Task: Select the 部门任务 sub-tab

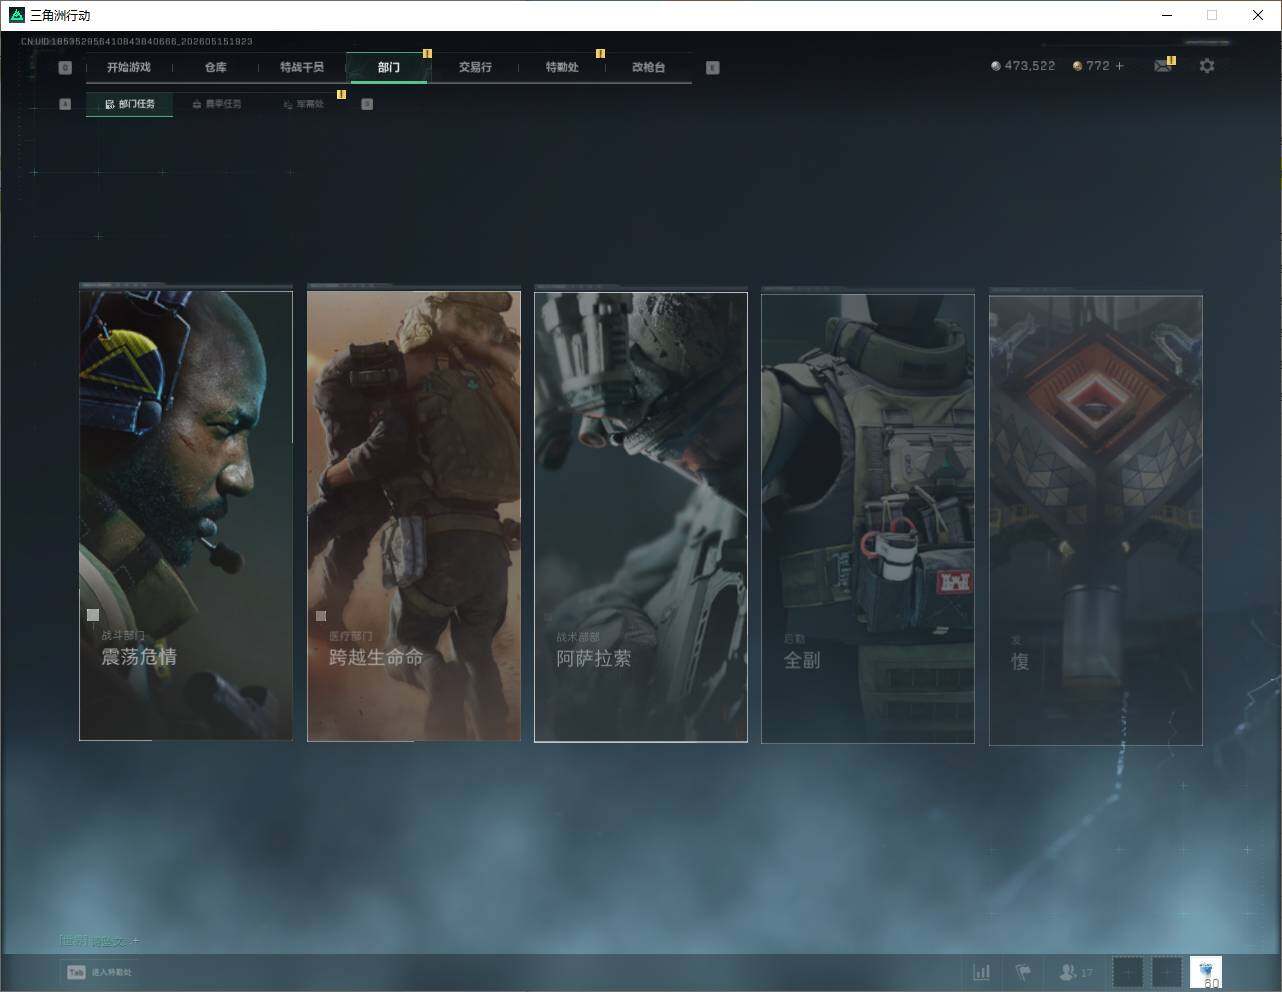Action: point(129,104)
